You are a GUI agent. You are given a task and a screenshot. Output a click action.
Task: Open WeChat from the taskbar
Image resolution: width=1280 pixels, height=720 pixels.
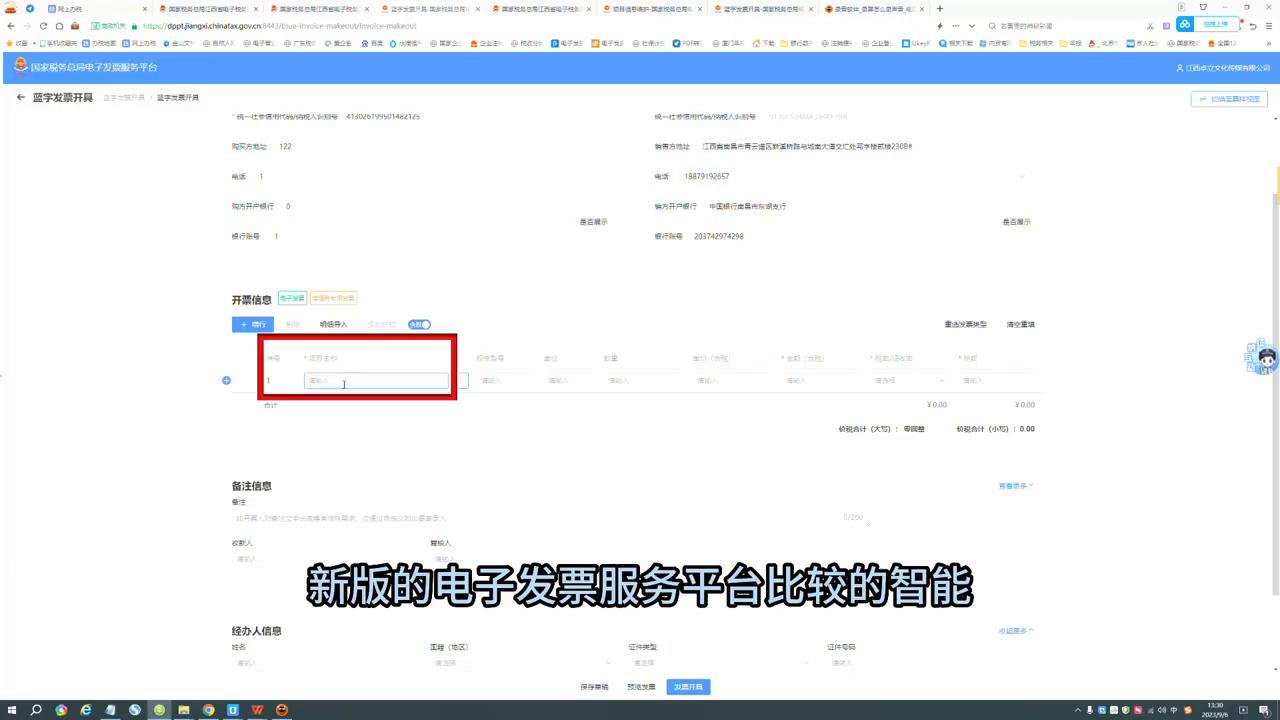click(159, 710)
